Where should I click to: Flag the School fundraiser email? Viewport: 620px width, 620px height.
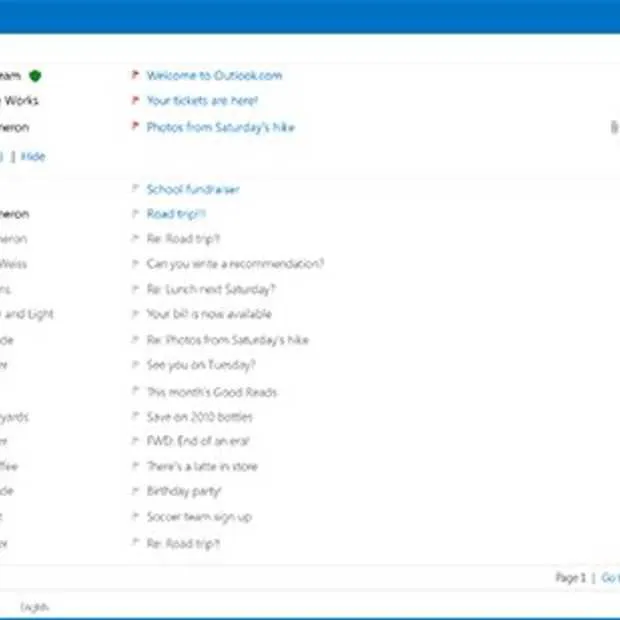point(135,189)
